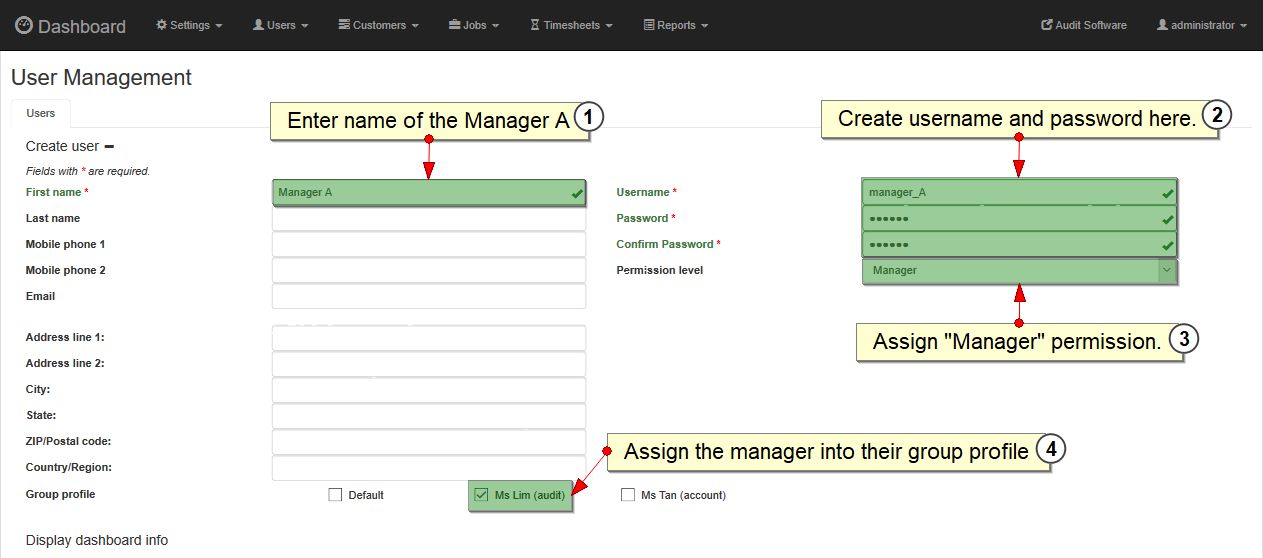Click the Users person icon
Screen dimensions: 1263x558
258,25
